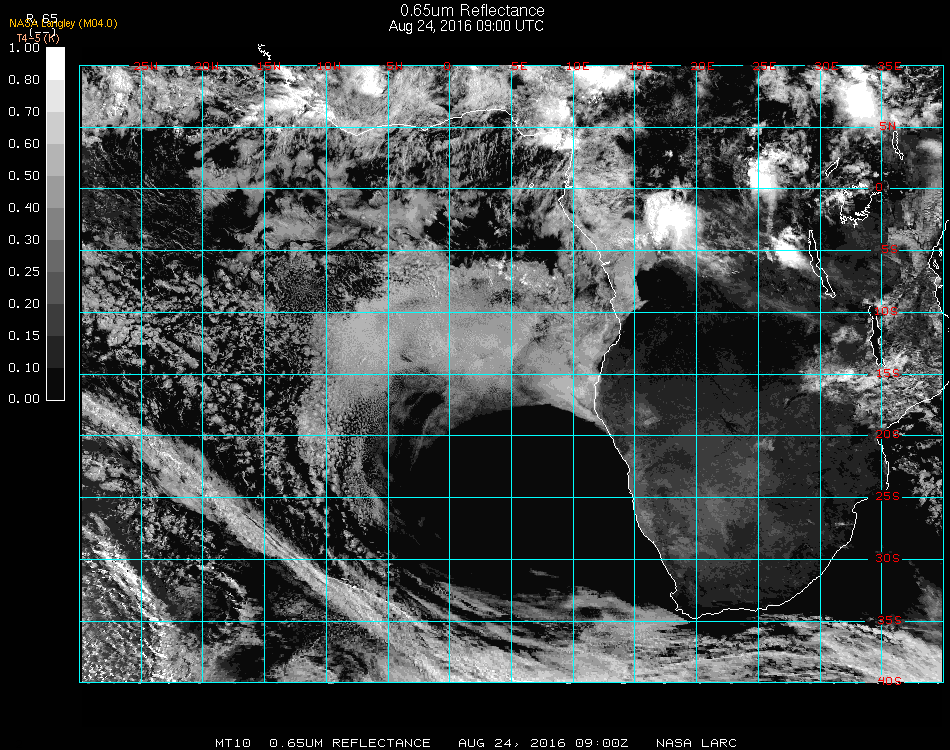Select the 0.80 colorbar scale value
Image resolution: width=950 pixels, height=750 pixels.
[24, 80]
